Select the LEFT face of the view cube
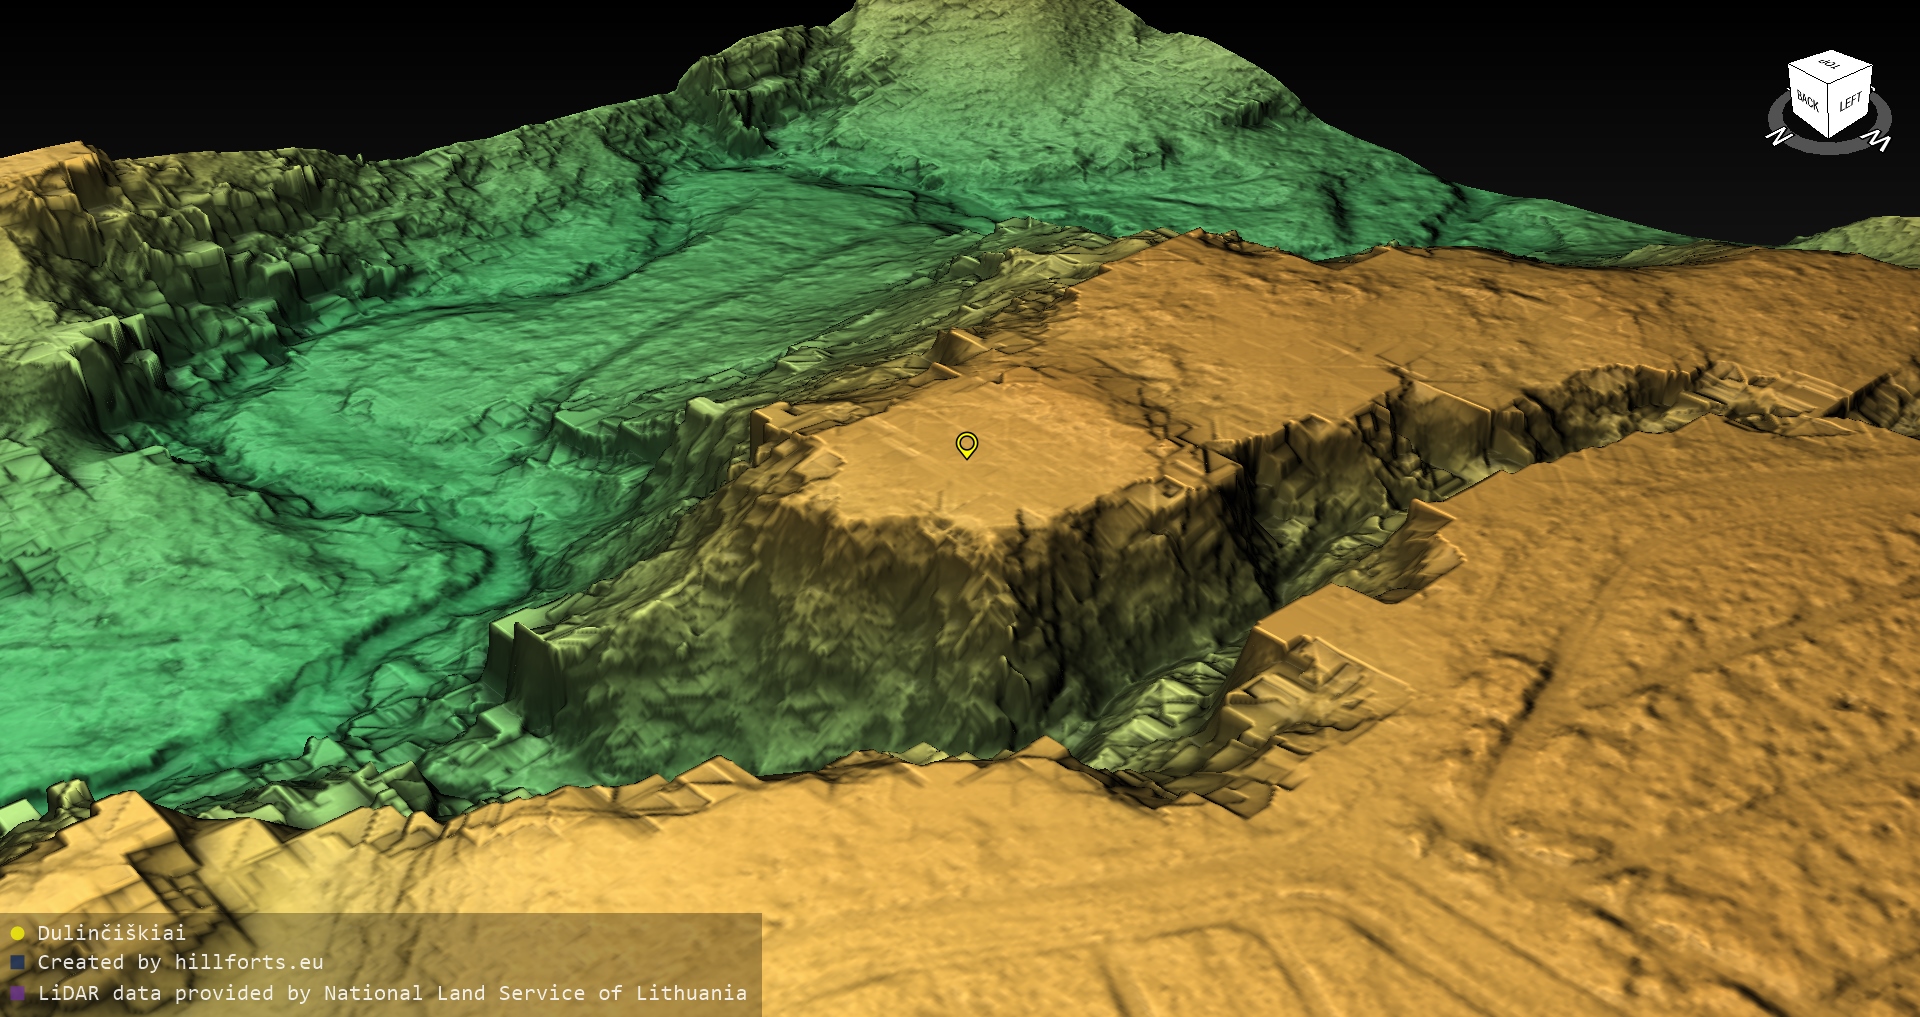Viewport: 1920px width, 1017px height. click(1850, 101)
